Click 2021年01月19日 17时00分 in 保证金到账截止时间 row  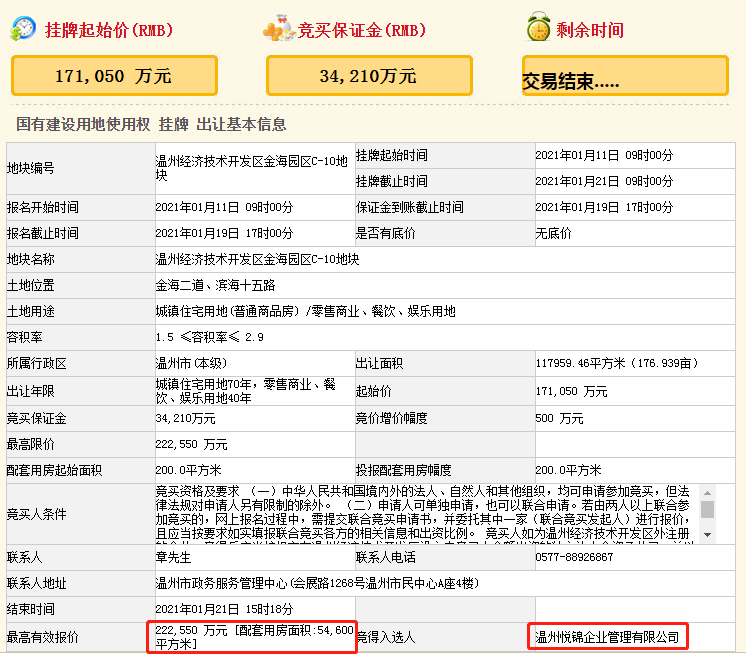pyautogui.click(x=604, y=207)
